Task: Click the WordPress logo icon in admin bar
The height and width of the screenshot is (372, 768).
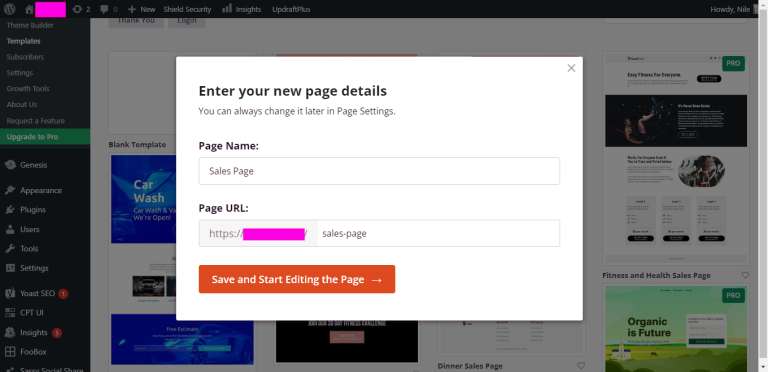Action: point(9,9)
